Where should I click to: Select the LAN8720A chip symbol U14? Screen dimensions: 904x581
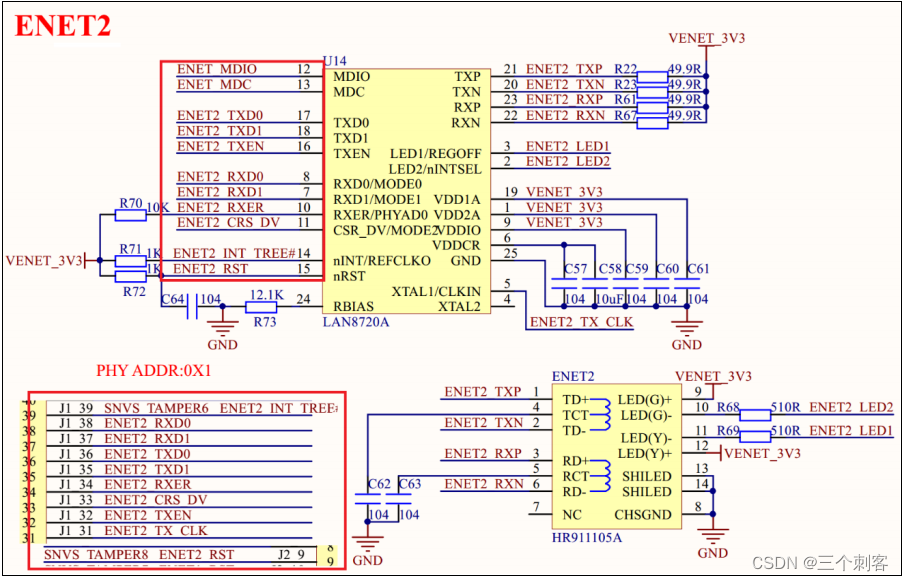(x=408, y=190)
